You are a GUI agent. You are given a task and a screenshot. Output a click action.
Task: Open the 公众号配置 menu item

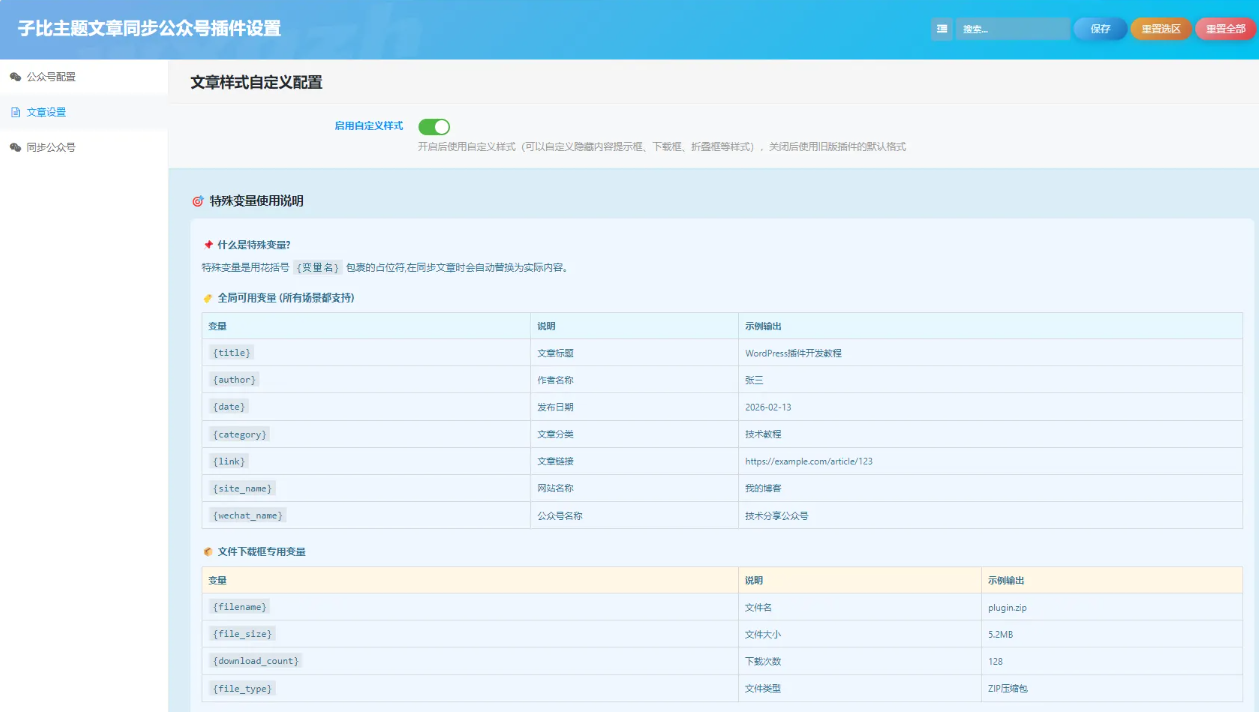[x=84, y=76]
